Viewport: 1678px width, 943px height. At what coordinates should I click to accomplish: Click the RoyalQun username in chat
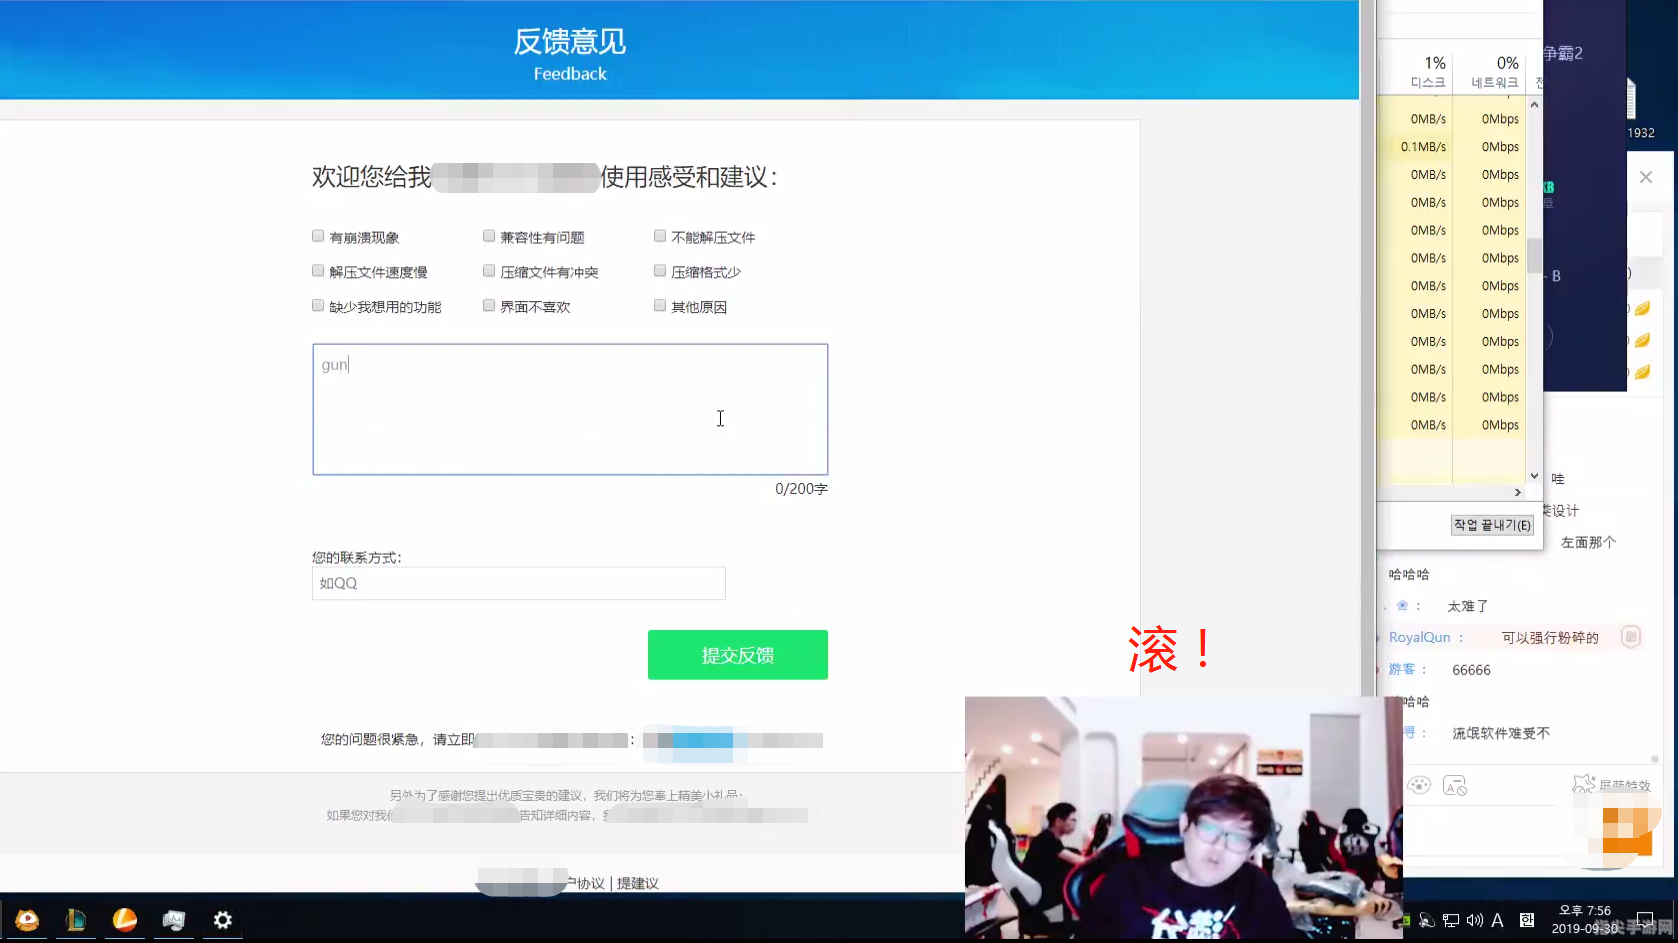[1419, 637]
